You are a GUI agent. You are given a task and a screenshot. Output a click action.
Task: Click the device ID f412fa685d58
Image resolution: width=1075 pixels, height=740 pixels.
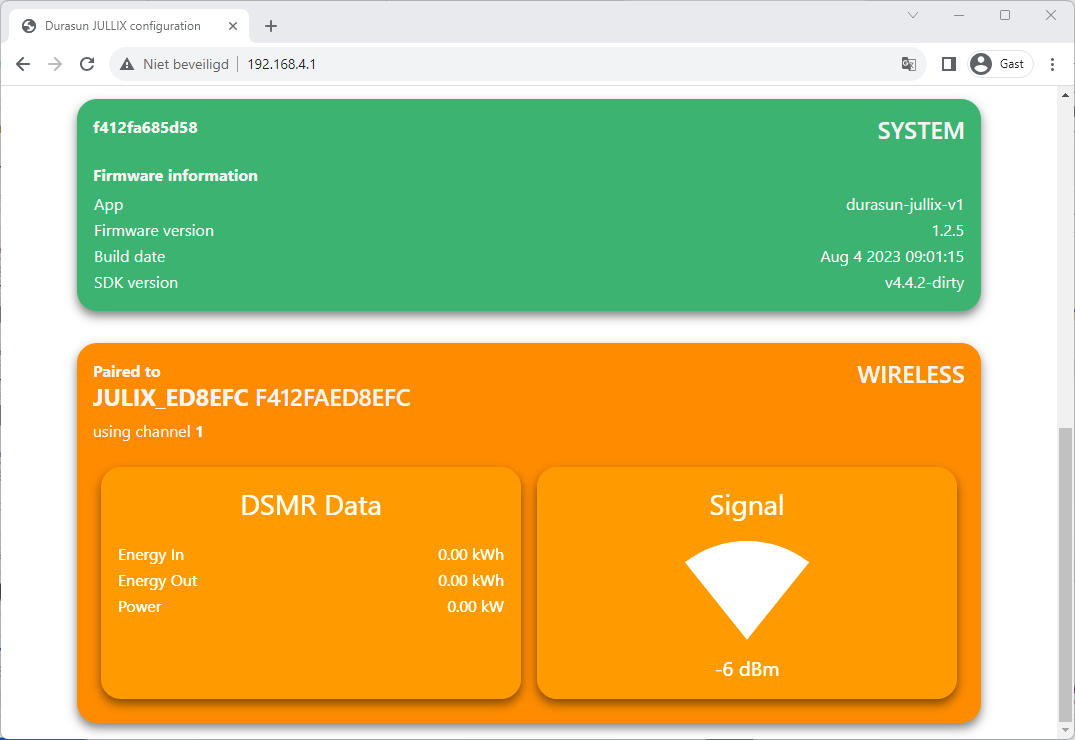coord(145,128)
